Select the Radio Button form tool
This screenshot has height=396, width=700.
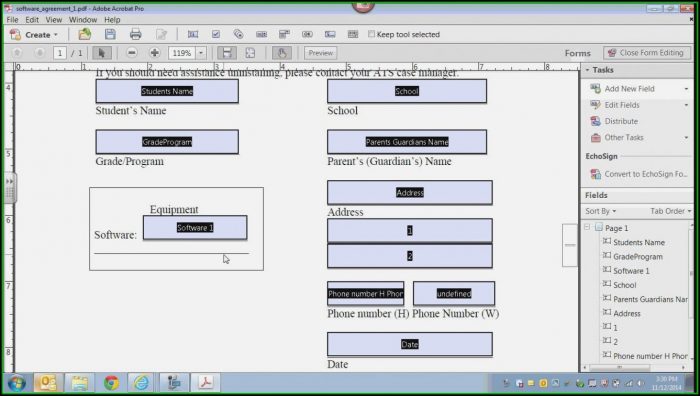pos(238,34)
